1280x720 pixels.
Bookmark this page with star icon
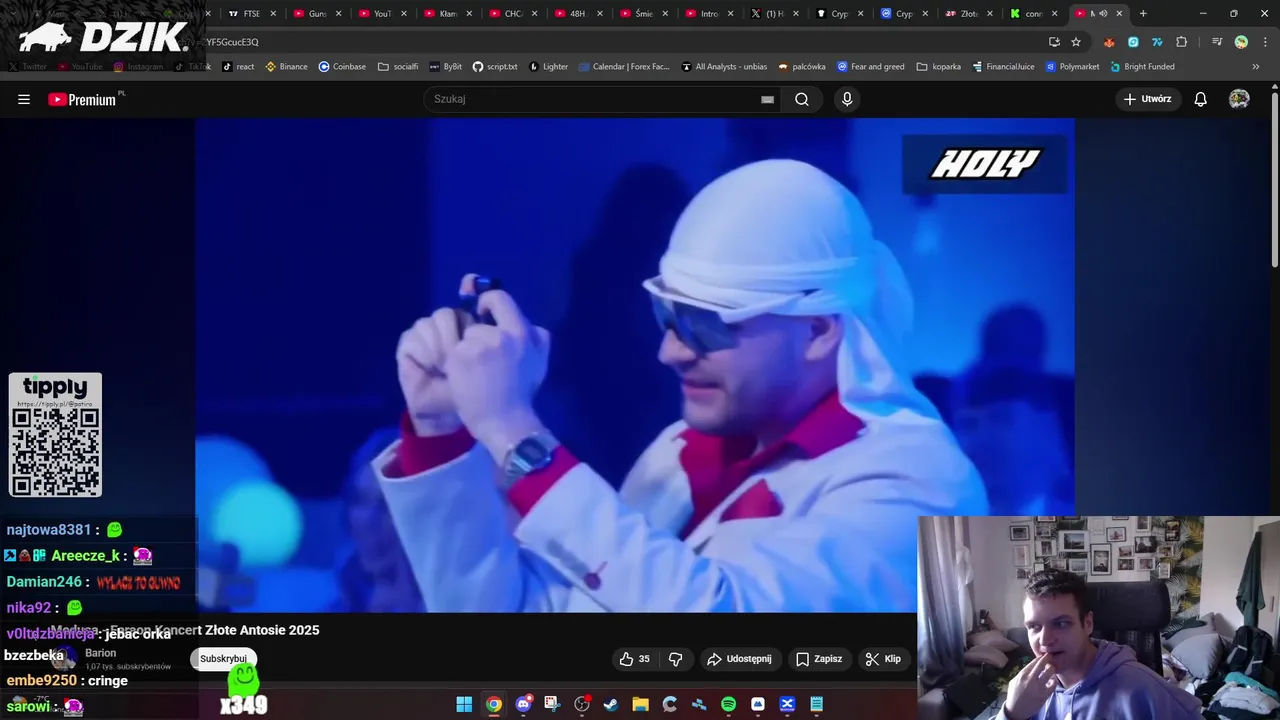pyautogui.click(x=1076, y=42)
